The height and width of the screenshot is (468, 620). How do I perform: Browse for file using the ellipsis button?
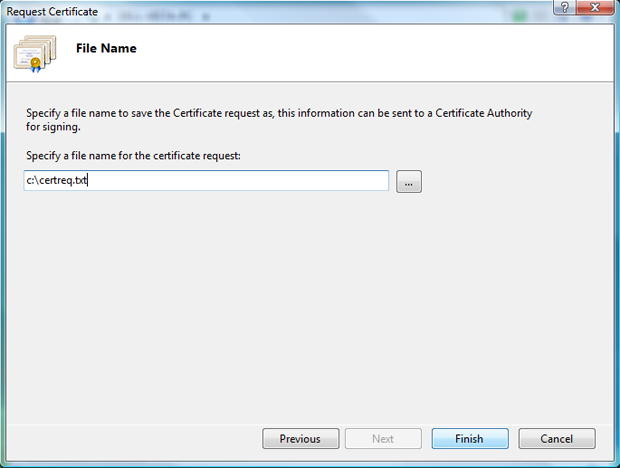coord(409,181)
